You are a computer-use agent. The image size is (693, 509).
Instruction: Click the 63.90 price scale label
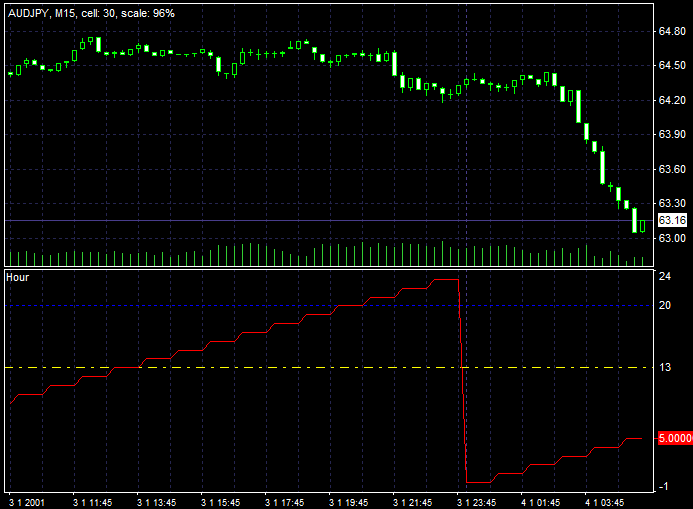click(672, 134)
